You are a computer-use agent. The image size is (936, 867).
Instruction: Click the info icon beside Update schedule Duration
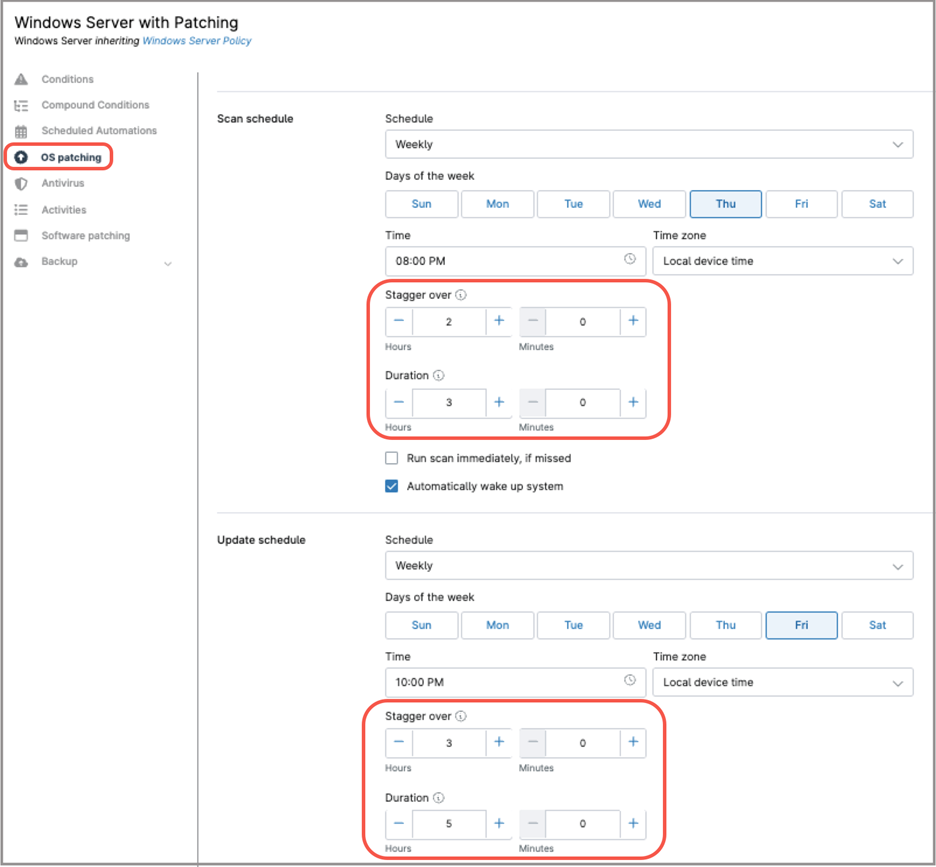(439, 798)
